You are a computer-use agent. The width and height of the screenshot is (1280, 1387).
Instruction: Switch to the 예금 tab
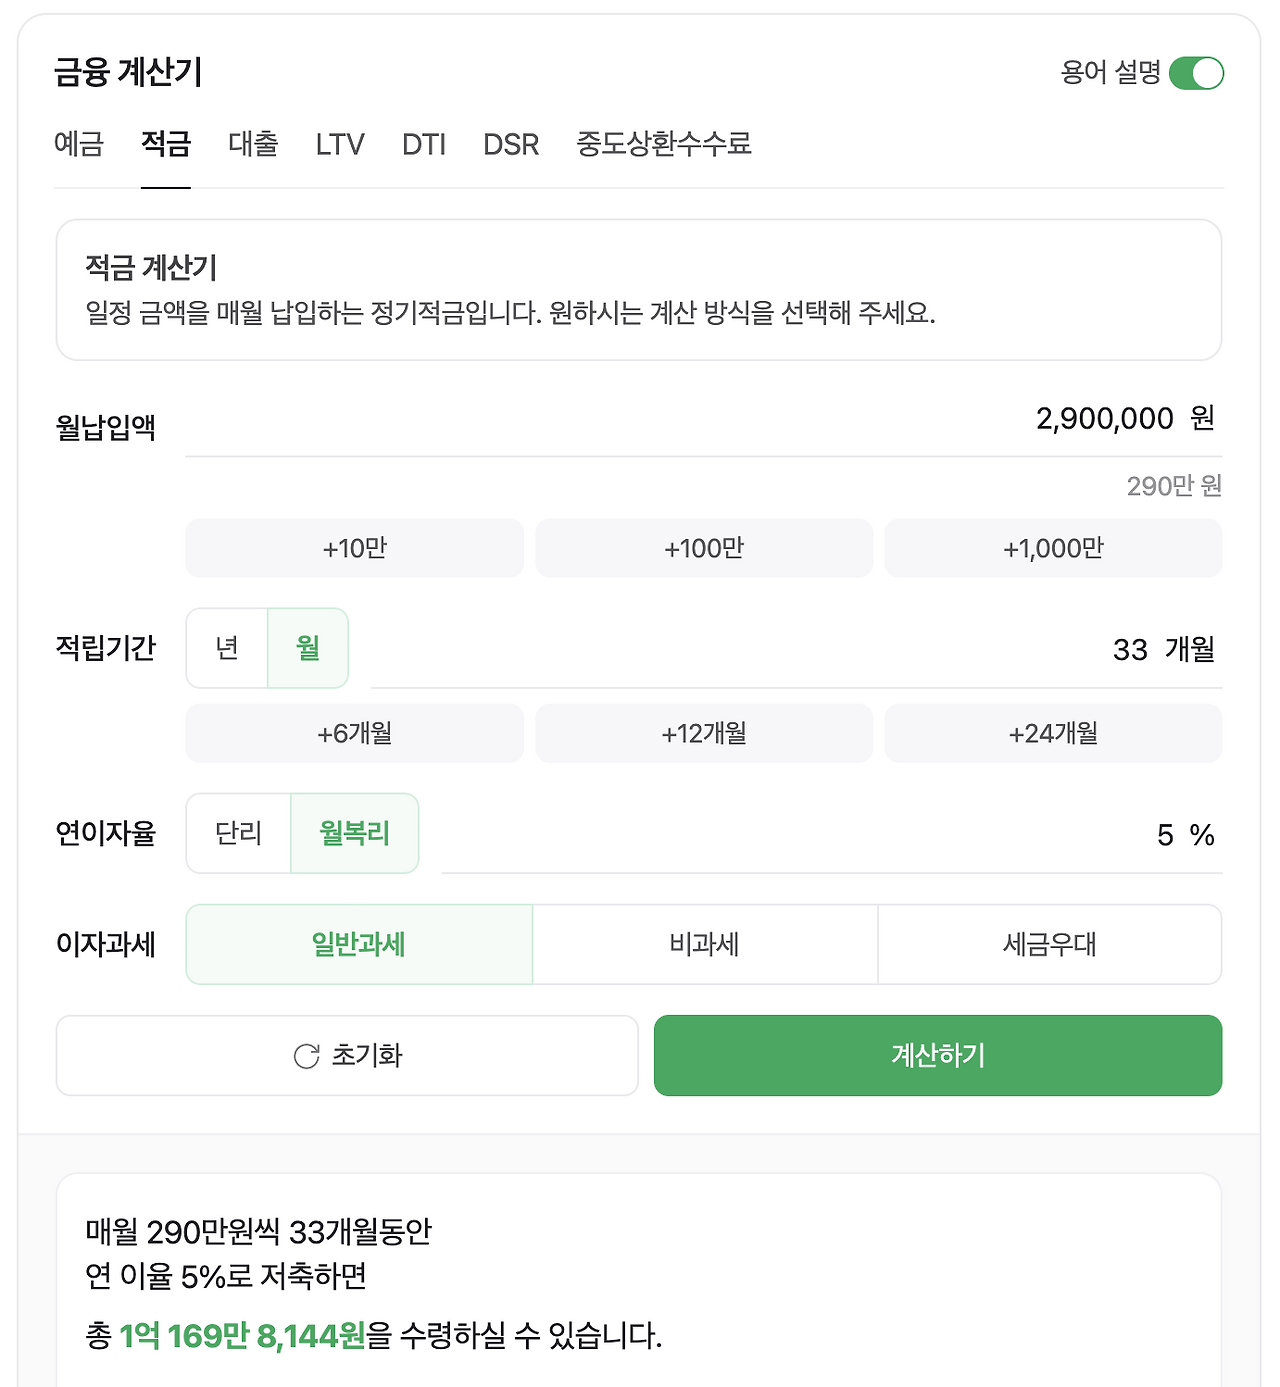click(80, 145)
